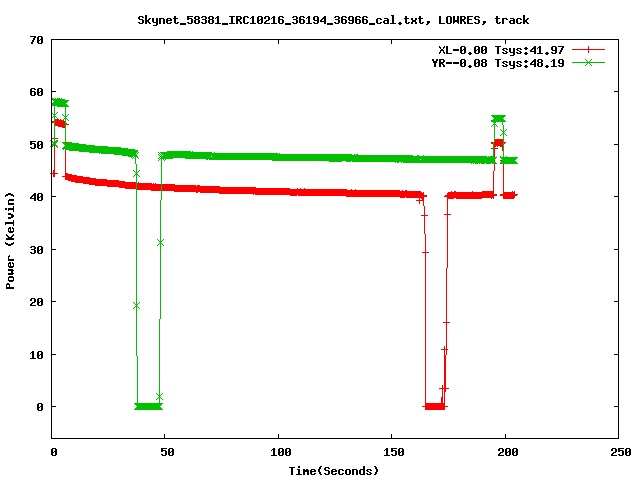Screen dimensions: 640x480
Task: Click the y-axis tick label 10
Action: [36, 355]
